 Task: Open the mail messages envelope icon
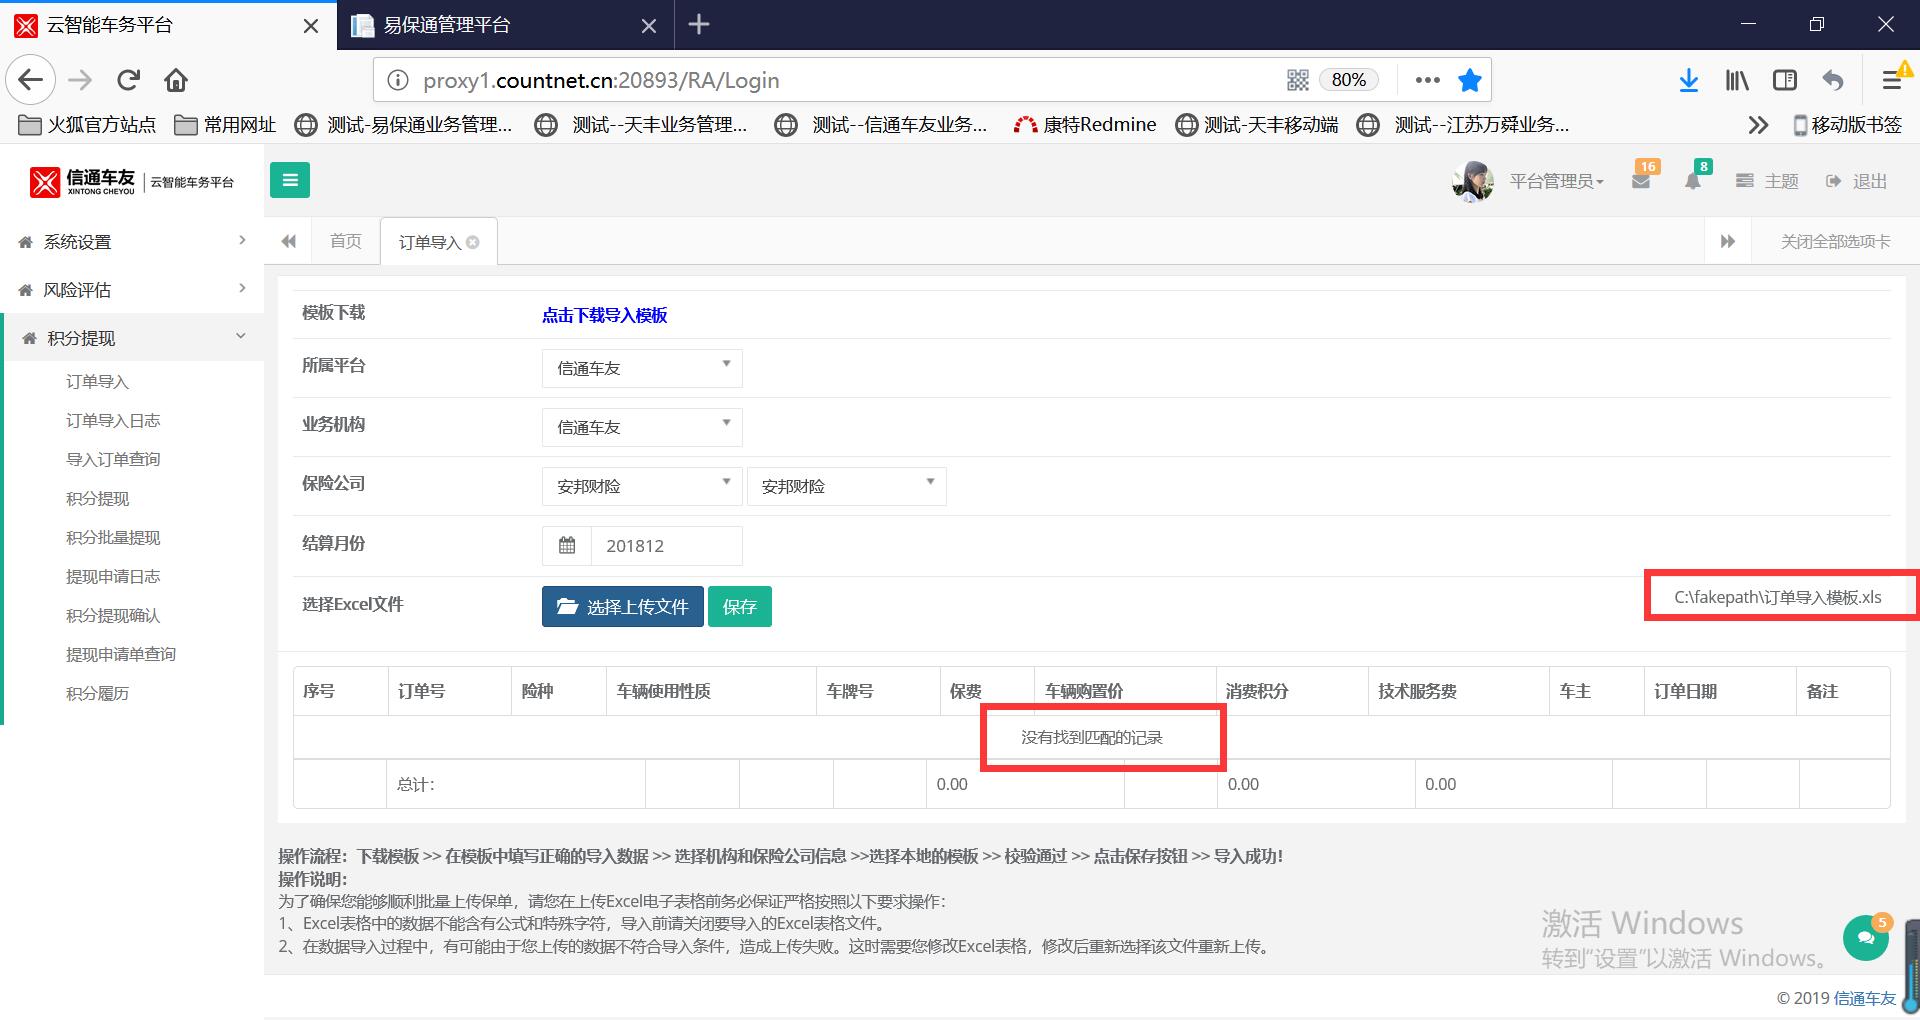click(1641, 182)
